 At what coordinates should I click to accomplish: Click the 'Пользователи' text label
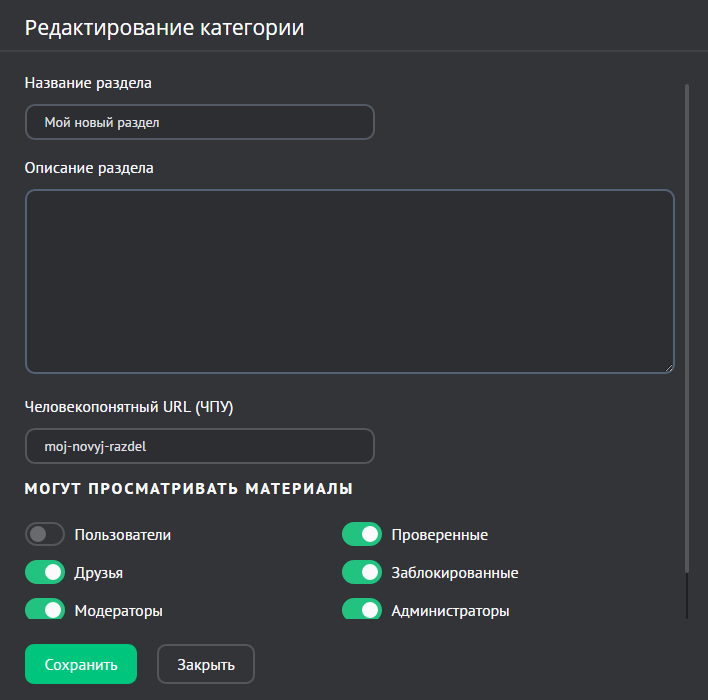123,534
